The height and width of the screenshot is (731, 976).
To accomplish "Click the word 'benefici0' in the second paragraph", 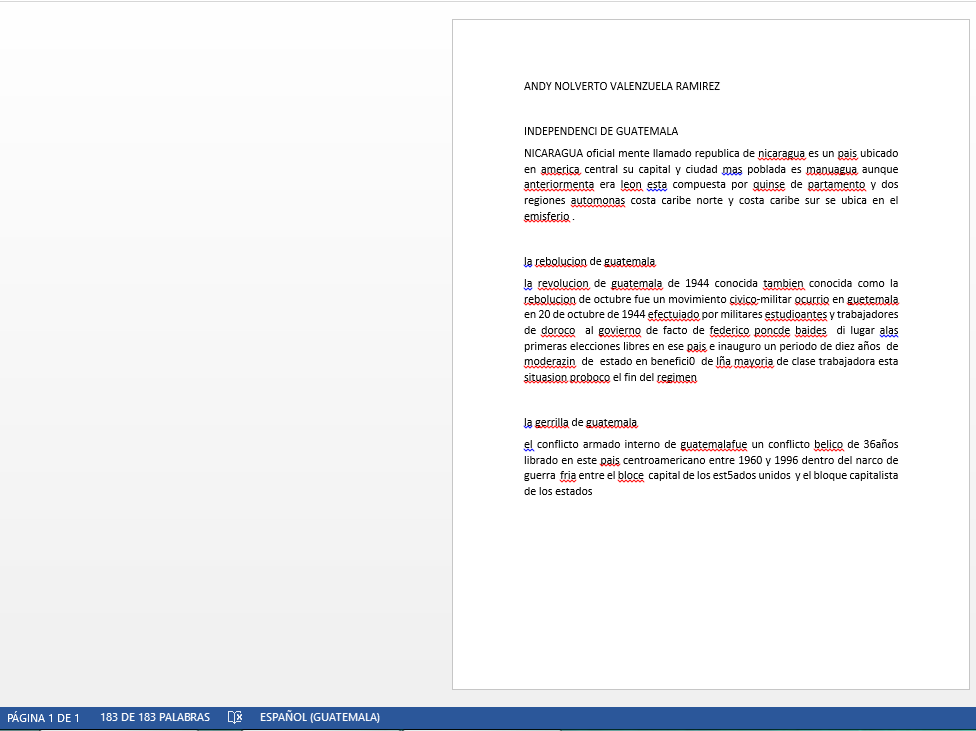I will coord(672,362).
